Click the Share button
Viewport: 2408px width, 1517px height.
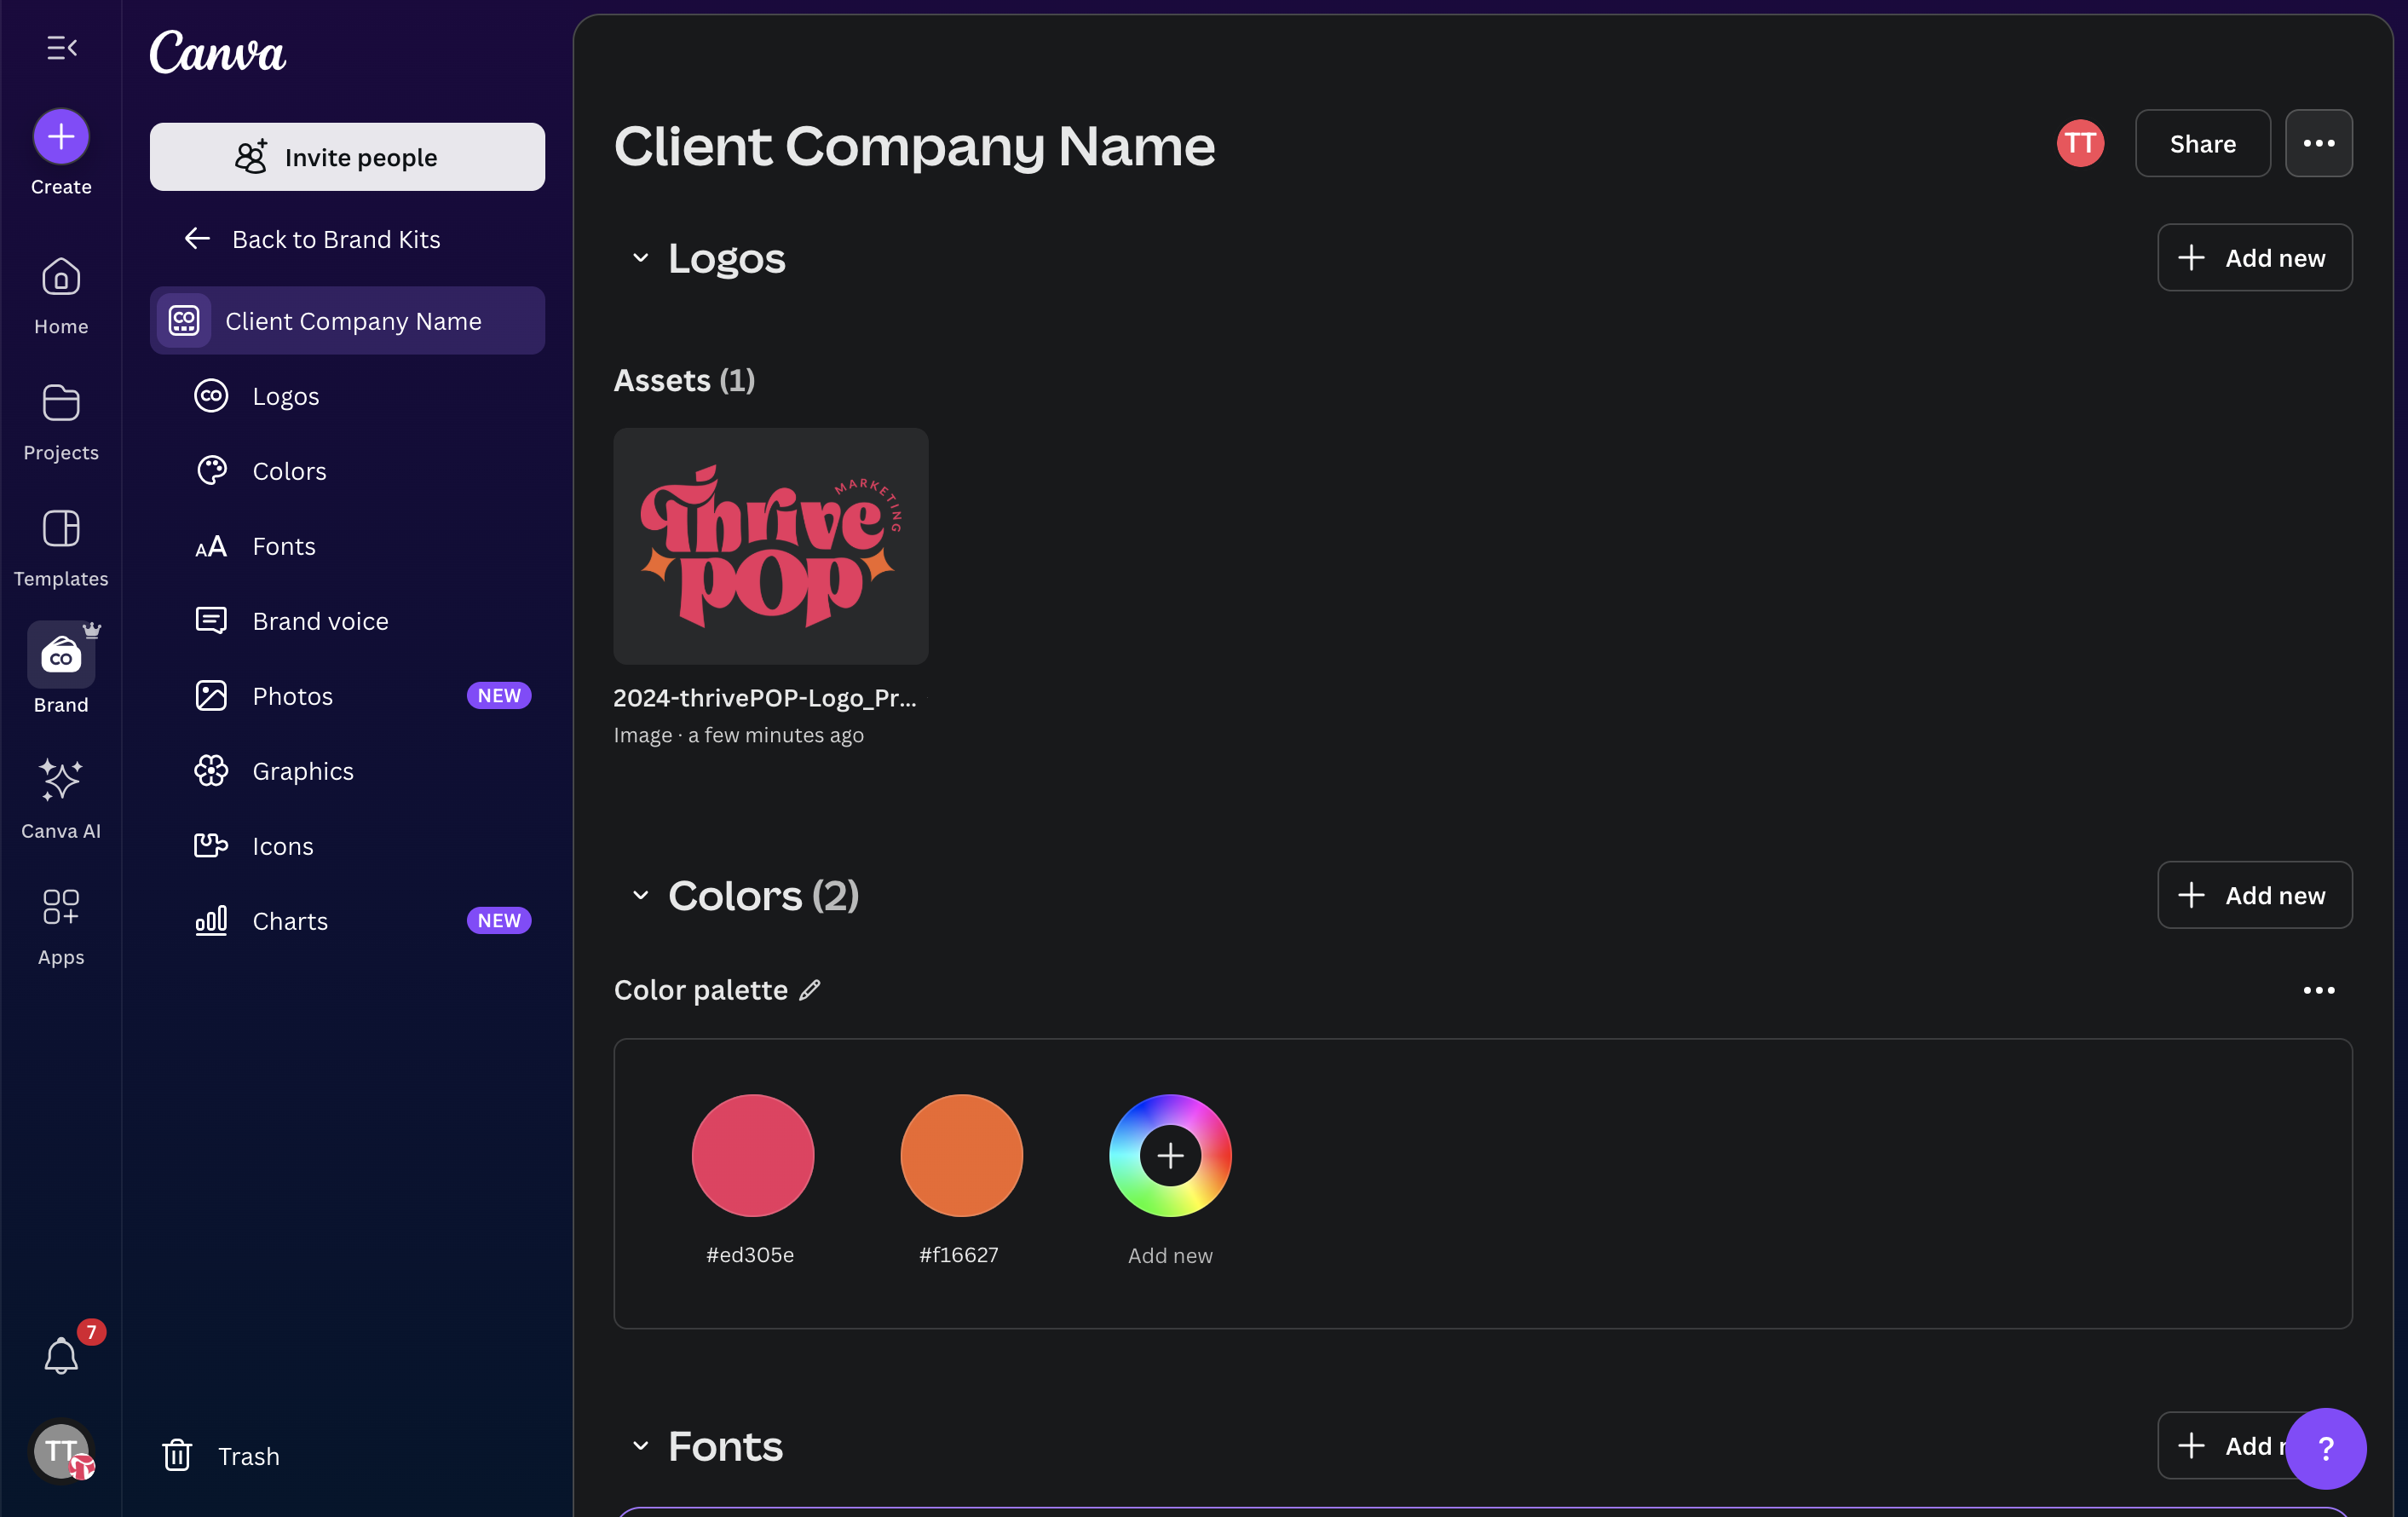[2203, 144]
